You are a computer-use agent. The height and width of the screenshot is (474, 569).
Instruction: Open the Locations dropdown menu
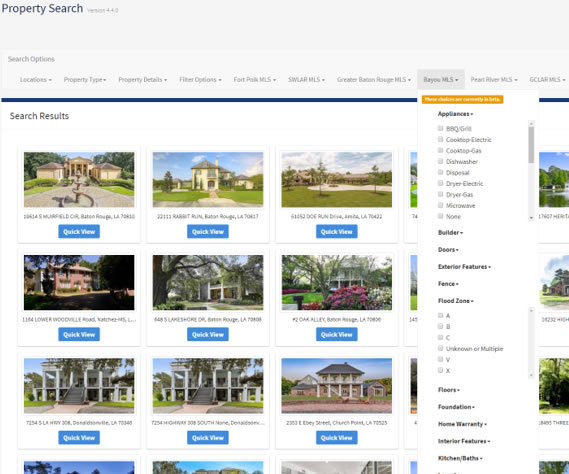coord(36,79)
